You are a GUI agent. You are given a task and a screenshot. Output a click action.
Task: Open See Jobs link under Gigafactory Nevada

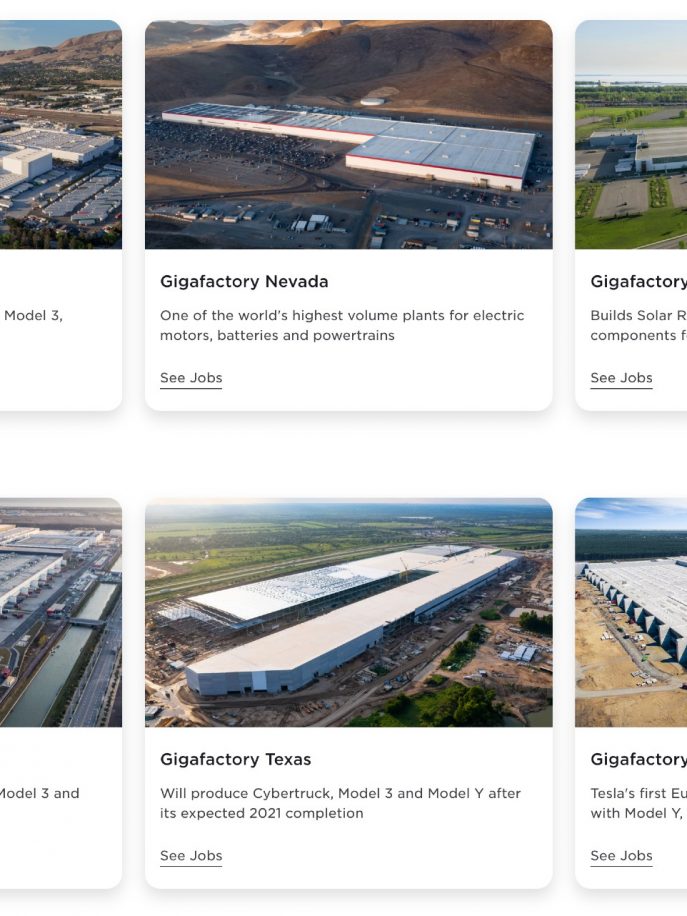(191, 378)
